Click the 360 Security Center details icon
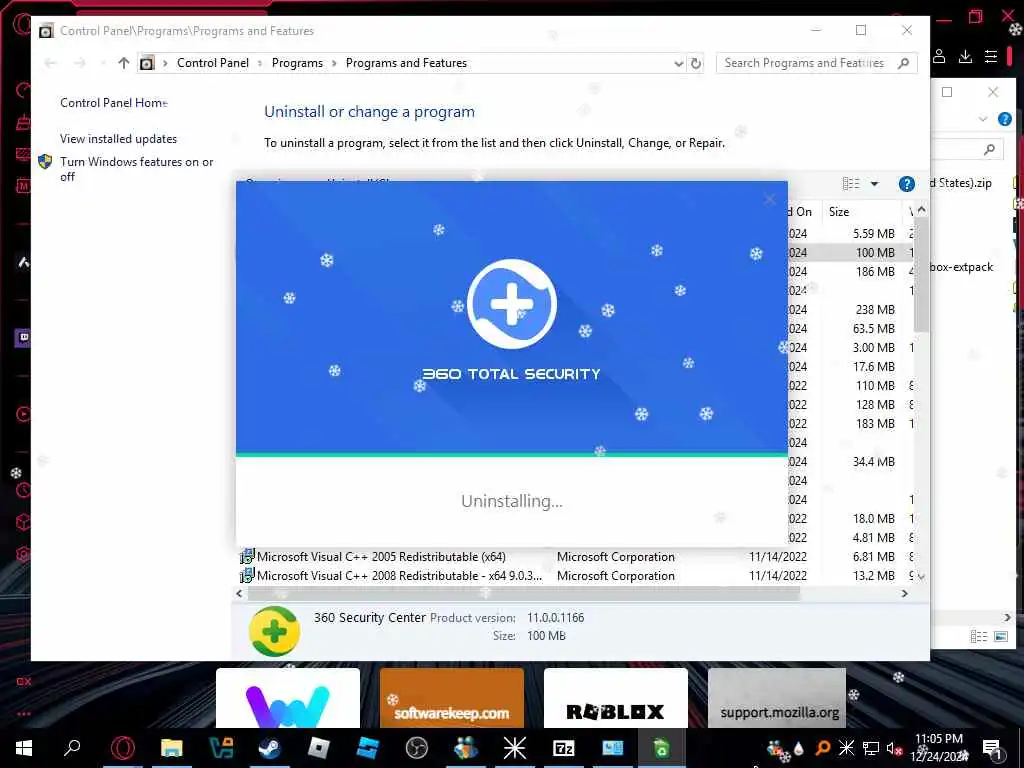Image resolution: width=1024 pixels, height=768 pixels. pos(274,631)
